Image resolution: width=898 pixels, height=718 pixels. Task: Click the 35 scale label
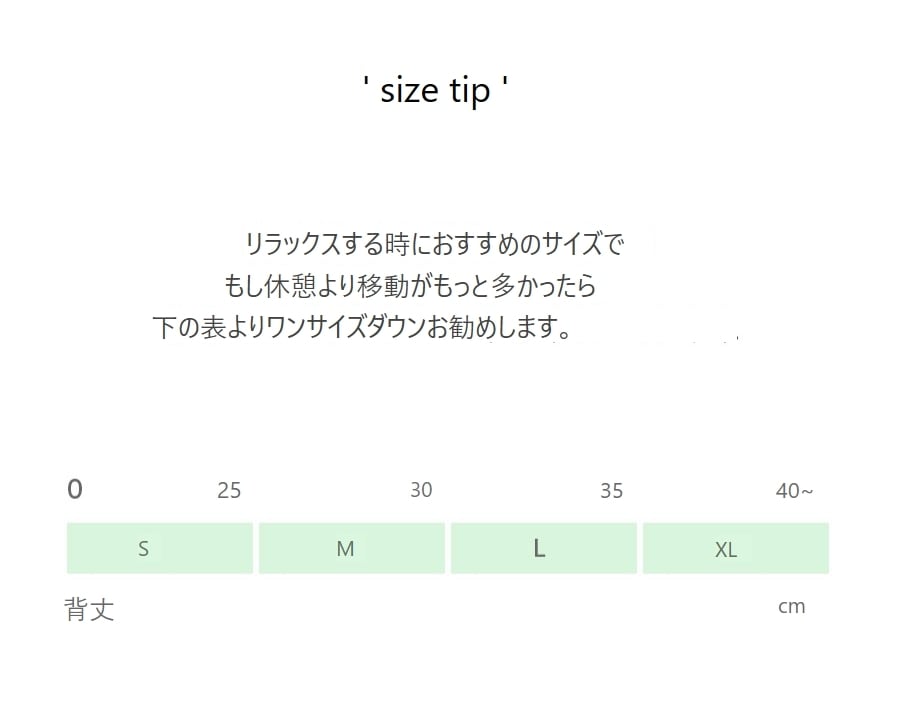click(x=611, y=491)
